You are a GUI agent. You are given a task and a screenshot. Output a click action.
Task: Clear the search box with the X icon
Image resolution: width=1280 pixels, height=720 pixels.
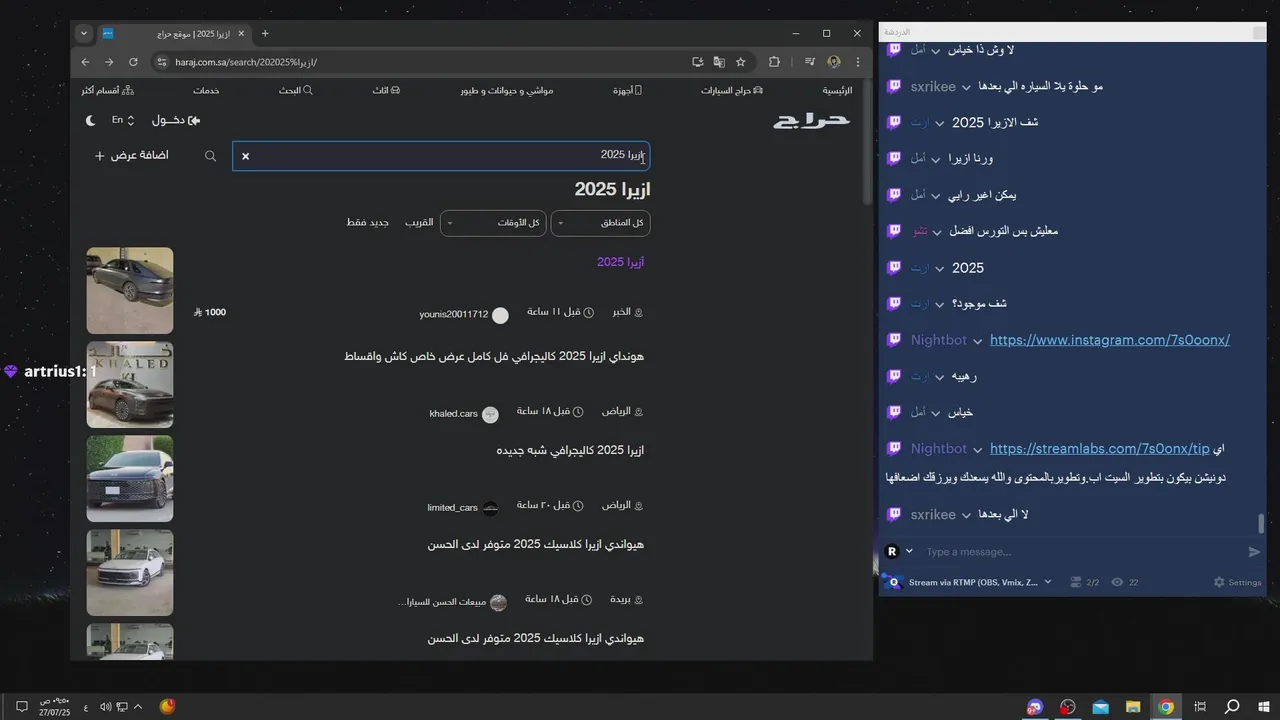[x=245, y=156]
